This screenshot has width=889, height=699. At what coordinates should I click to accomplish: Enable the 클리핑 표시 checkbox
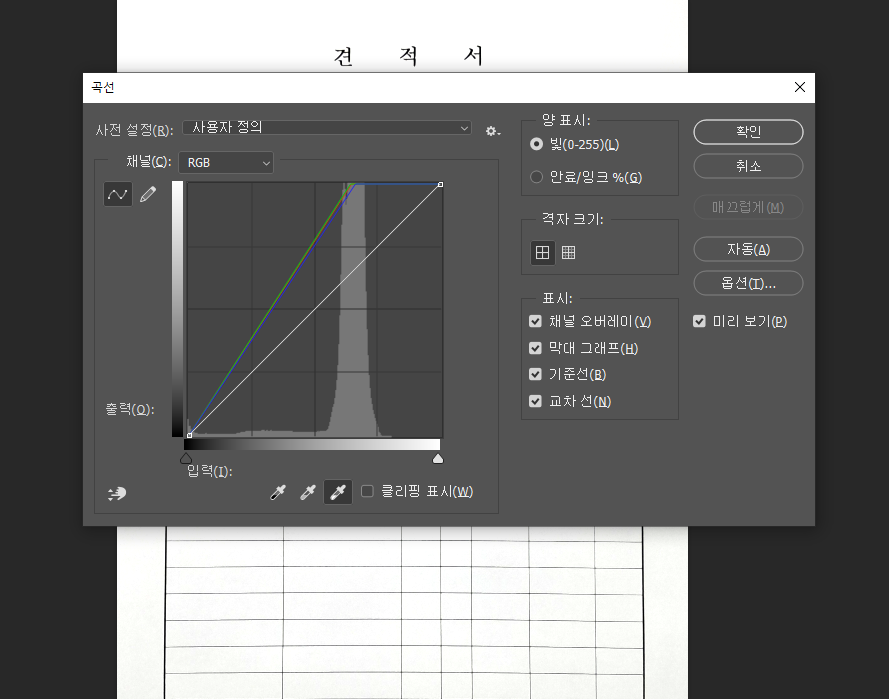(x=367, y=491)
